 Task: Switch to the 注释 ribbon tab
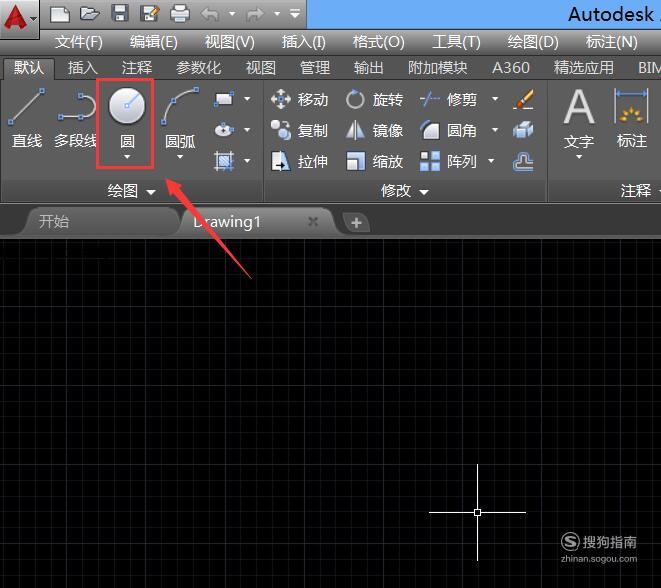coord(137,67)
